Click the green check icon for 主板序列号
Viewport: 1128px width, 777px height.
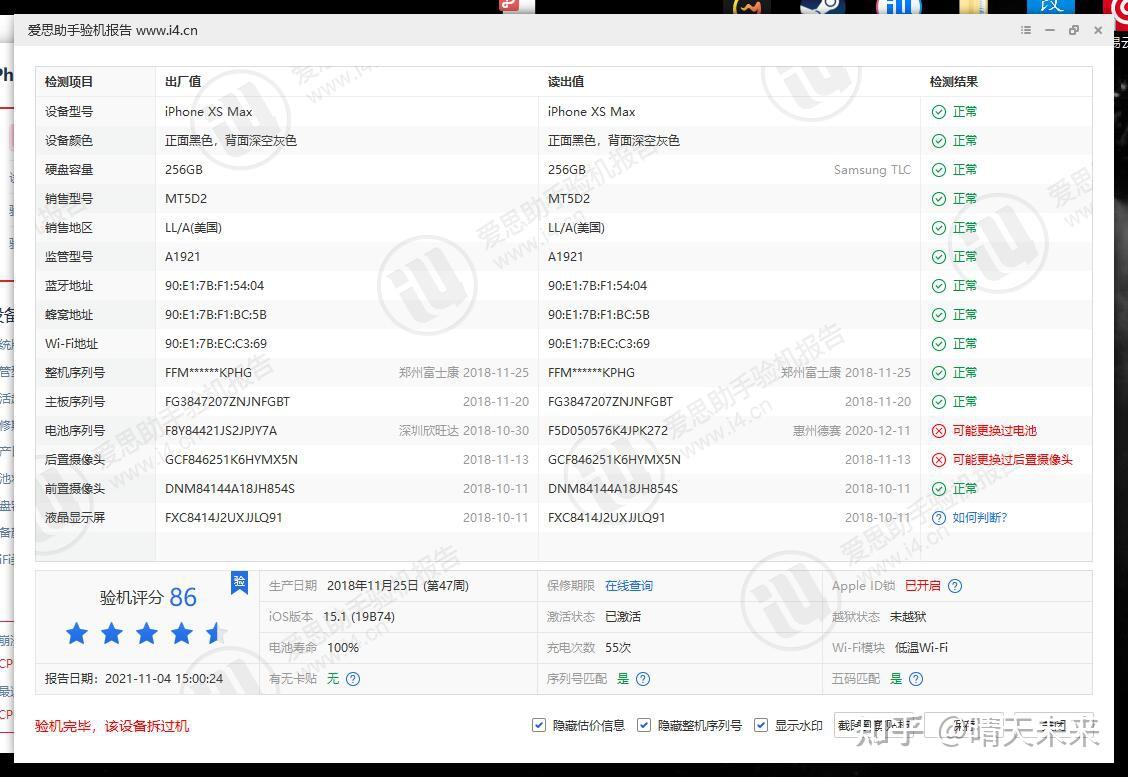(939, 401)
